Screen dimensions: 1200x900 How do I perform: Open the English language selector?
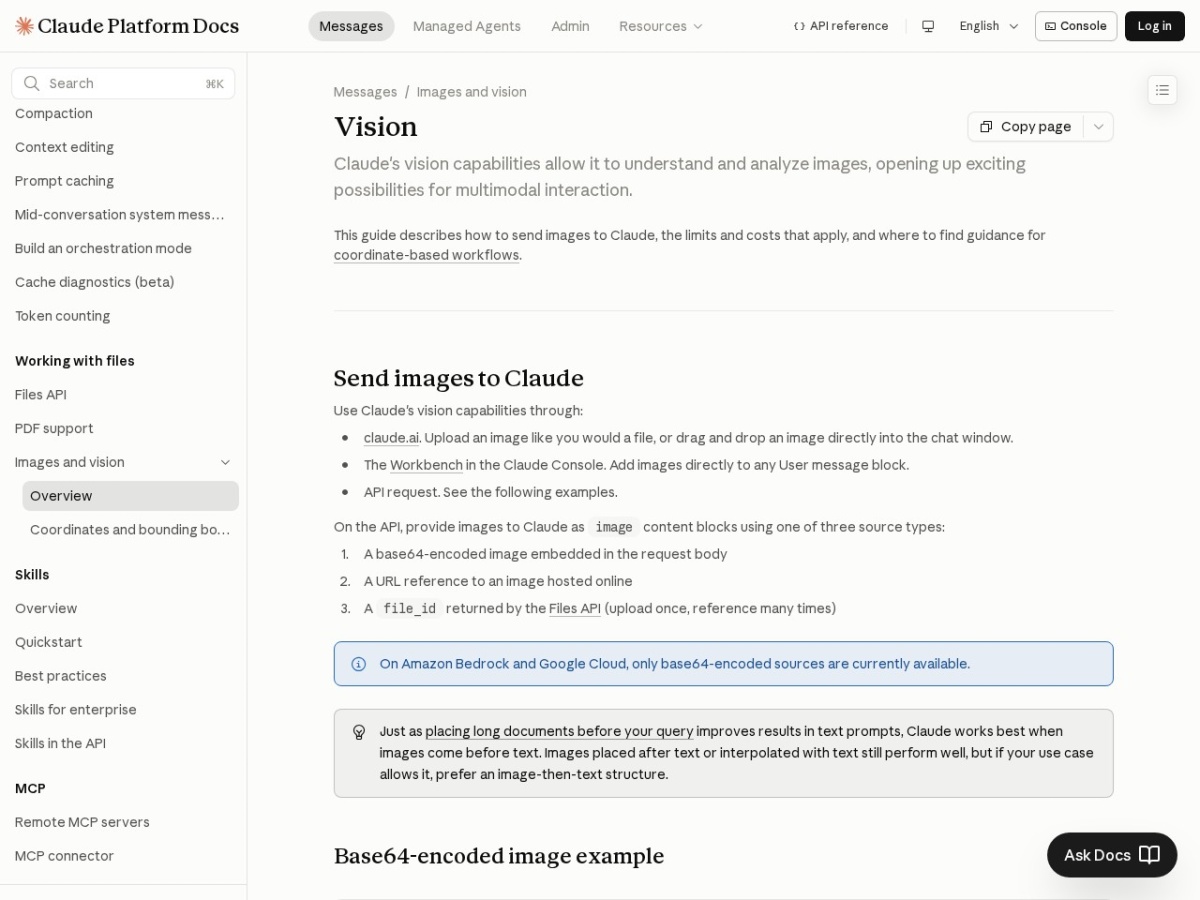click(x=989, y=26)
